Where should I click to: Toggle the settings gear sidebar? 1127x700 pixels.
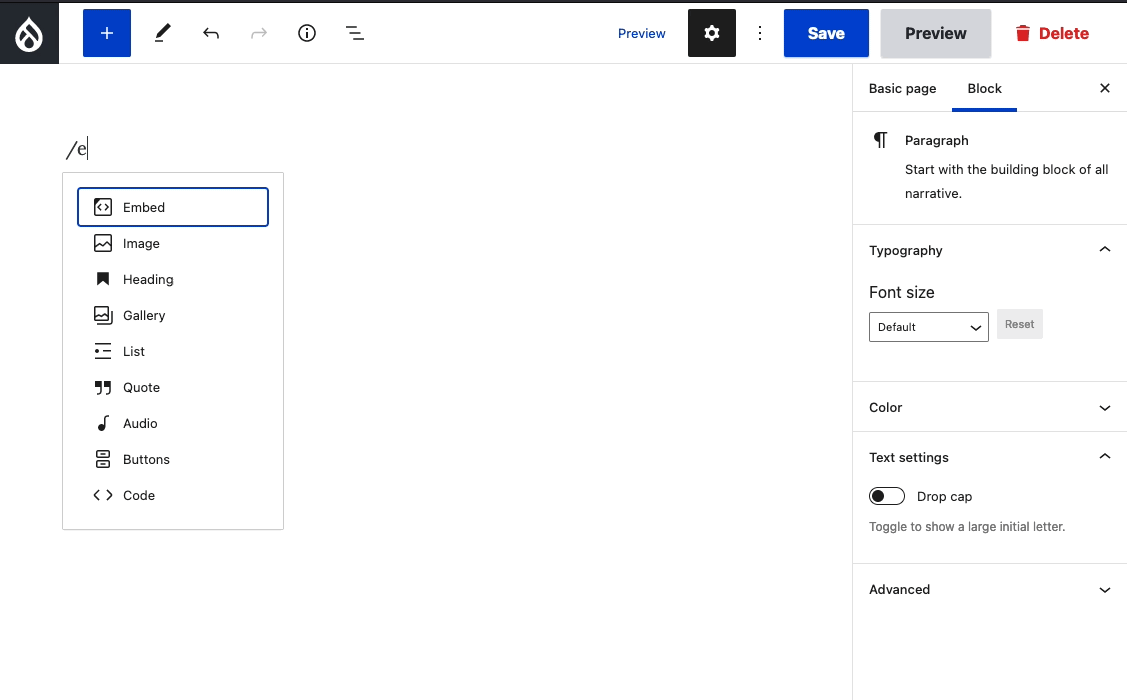[711, 33]
